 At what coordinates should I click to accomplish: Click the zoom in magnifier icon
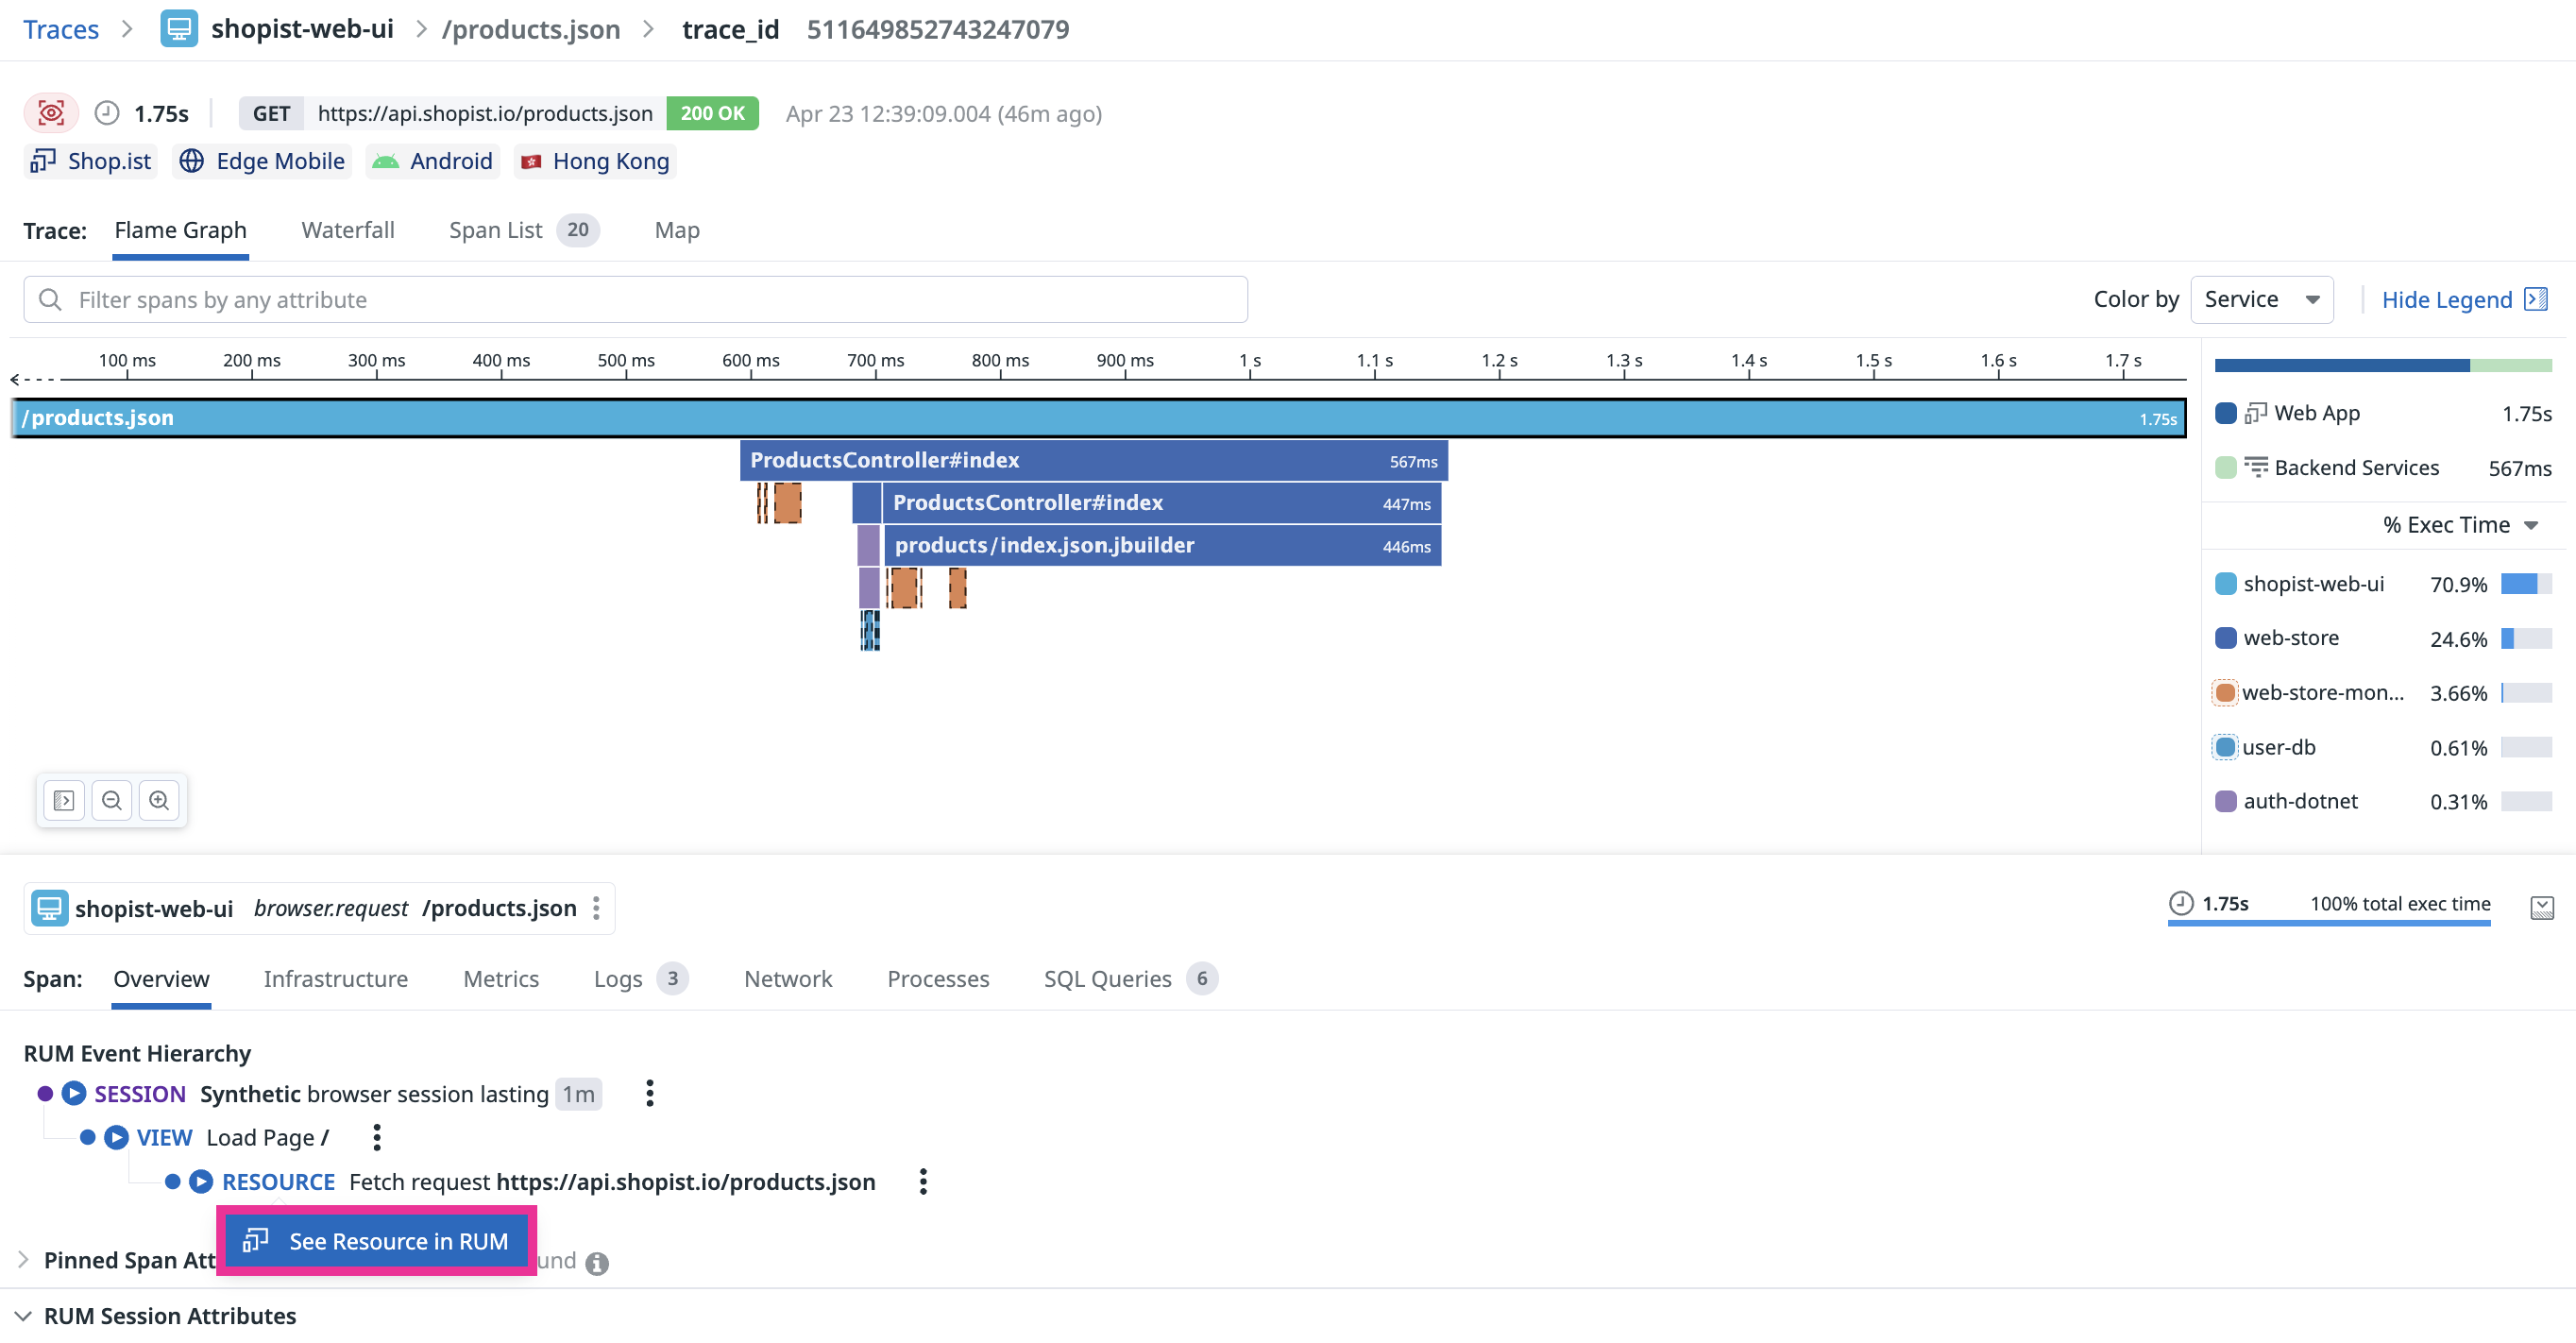[x=159, y=800]
